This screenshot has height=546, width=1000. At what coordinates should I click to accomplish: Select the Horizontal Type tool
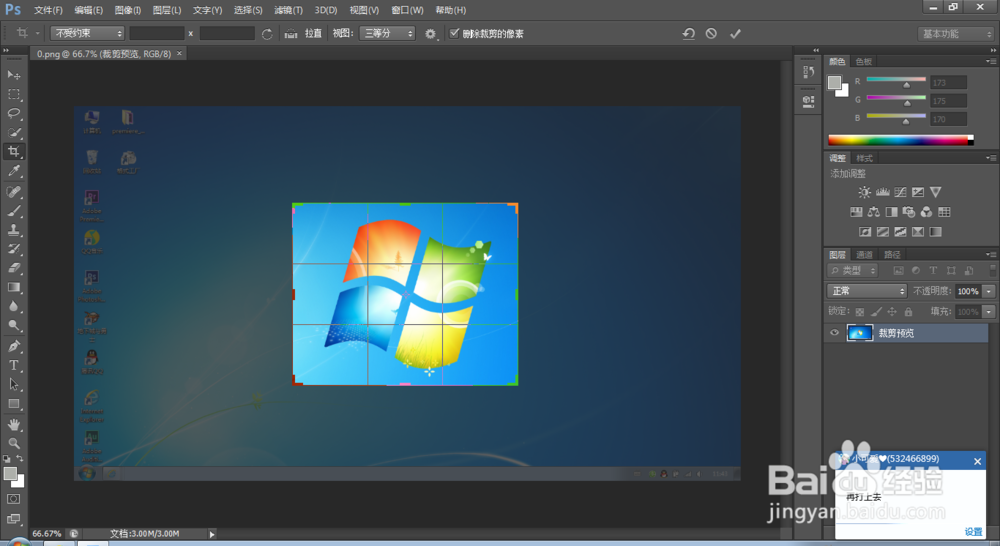13,365
